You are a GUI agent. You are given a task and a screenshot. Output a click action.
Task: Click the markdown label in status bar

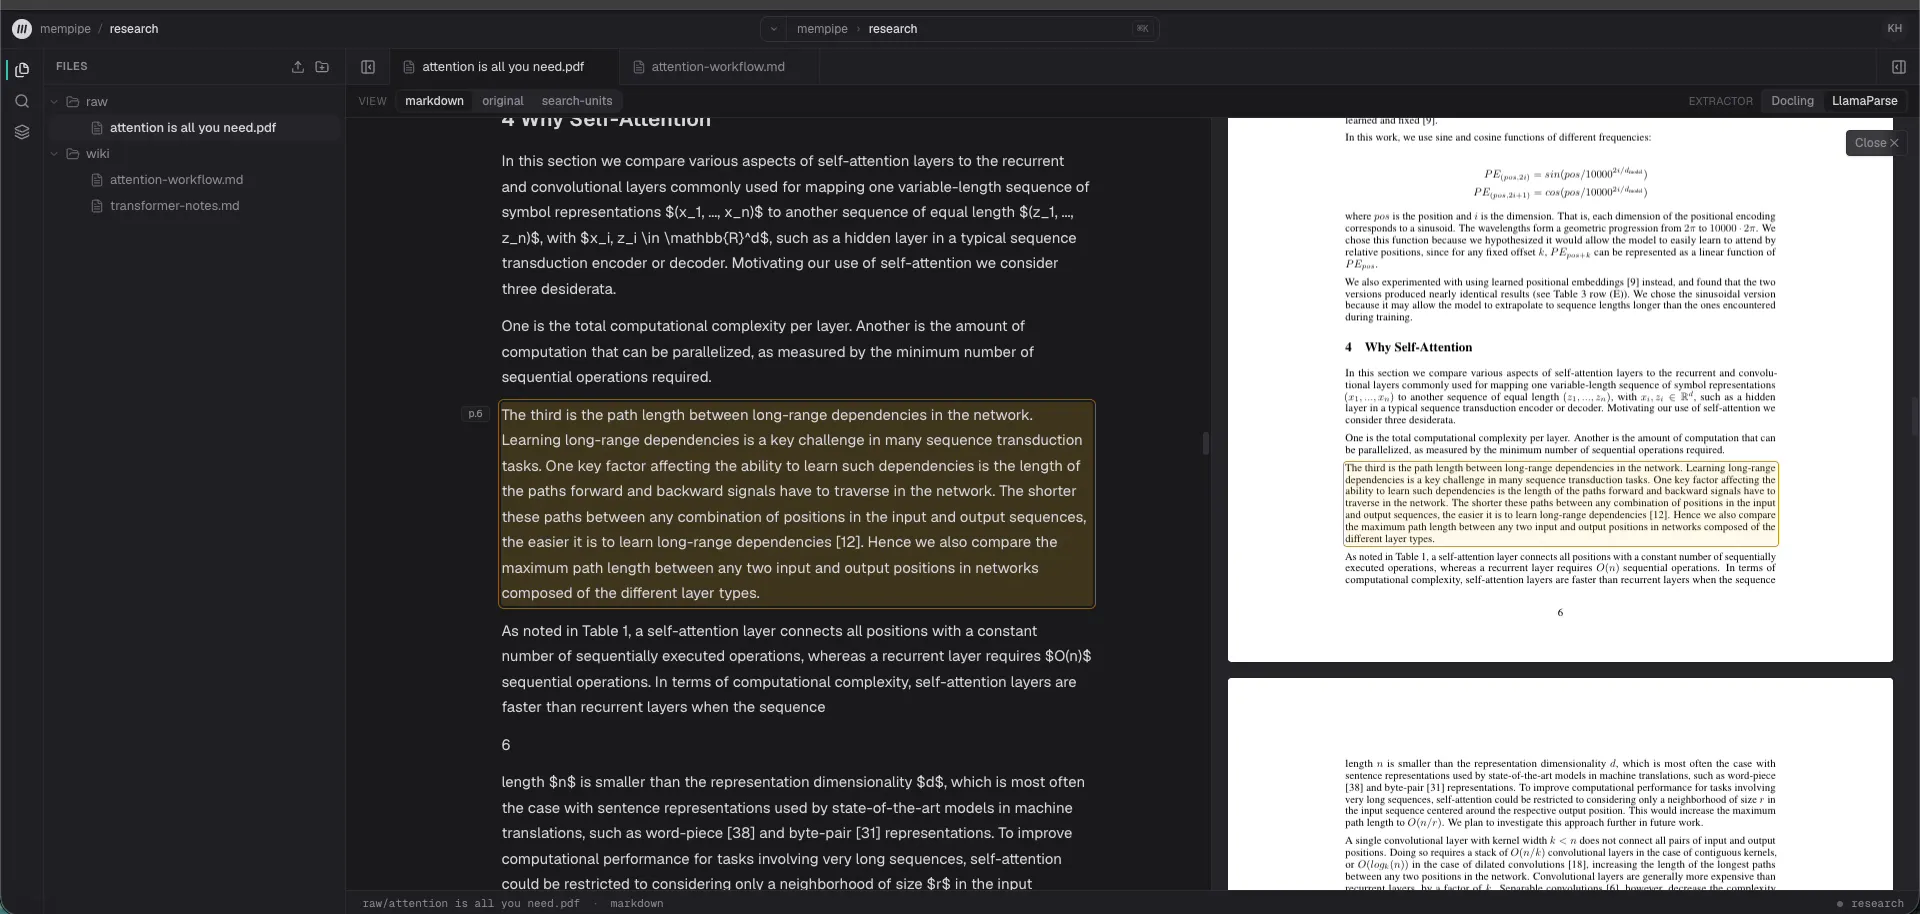pyautogui.click(x=637, y=903)
